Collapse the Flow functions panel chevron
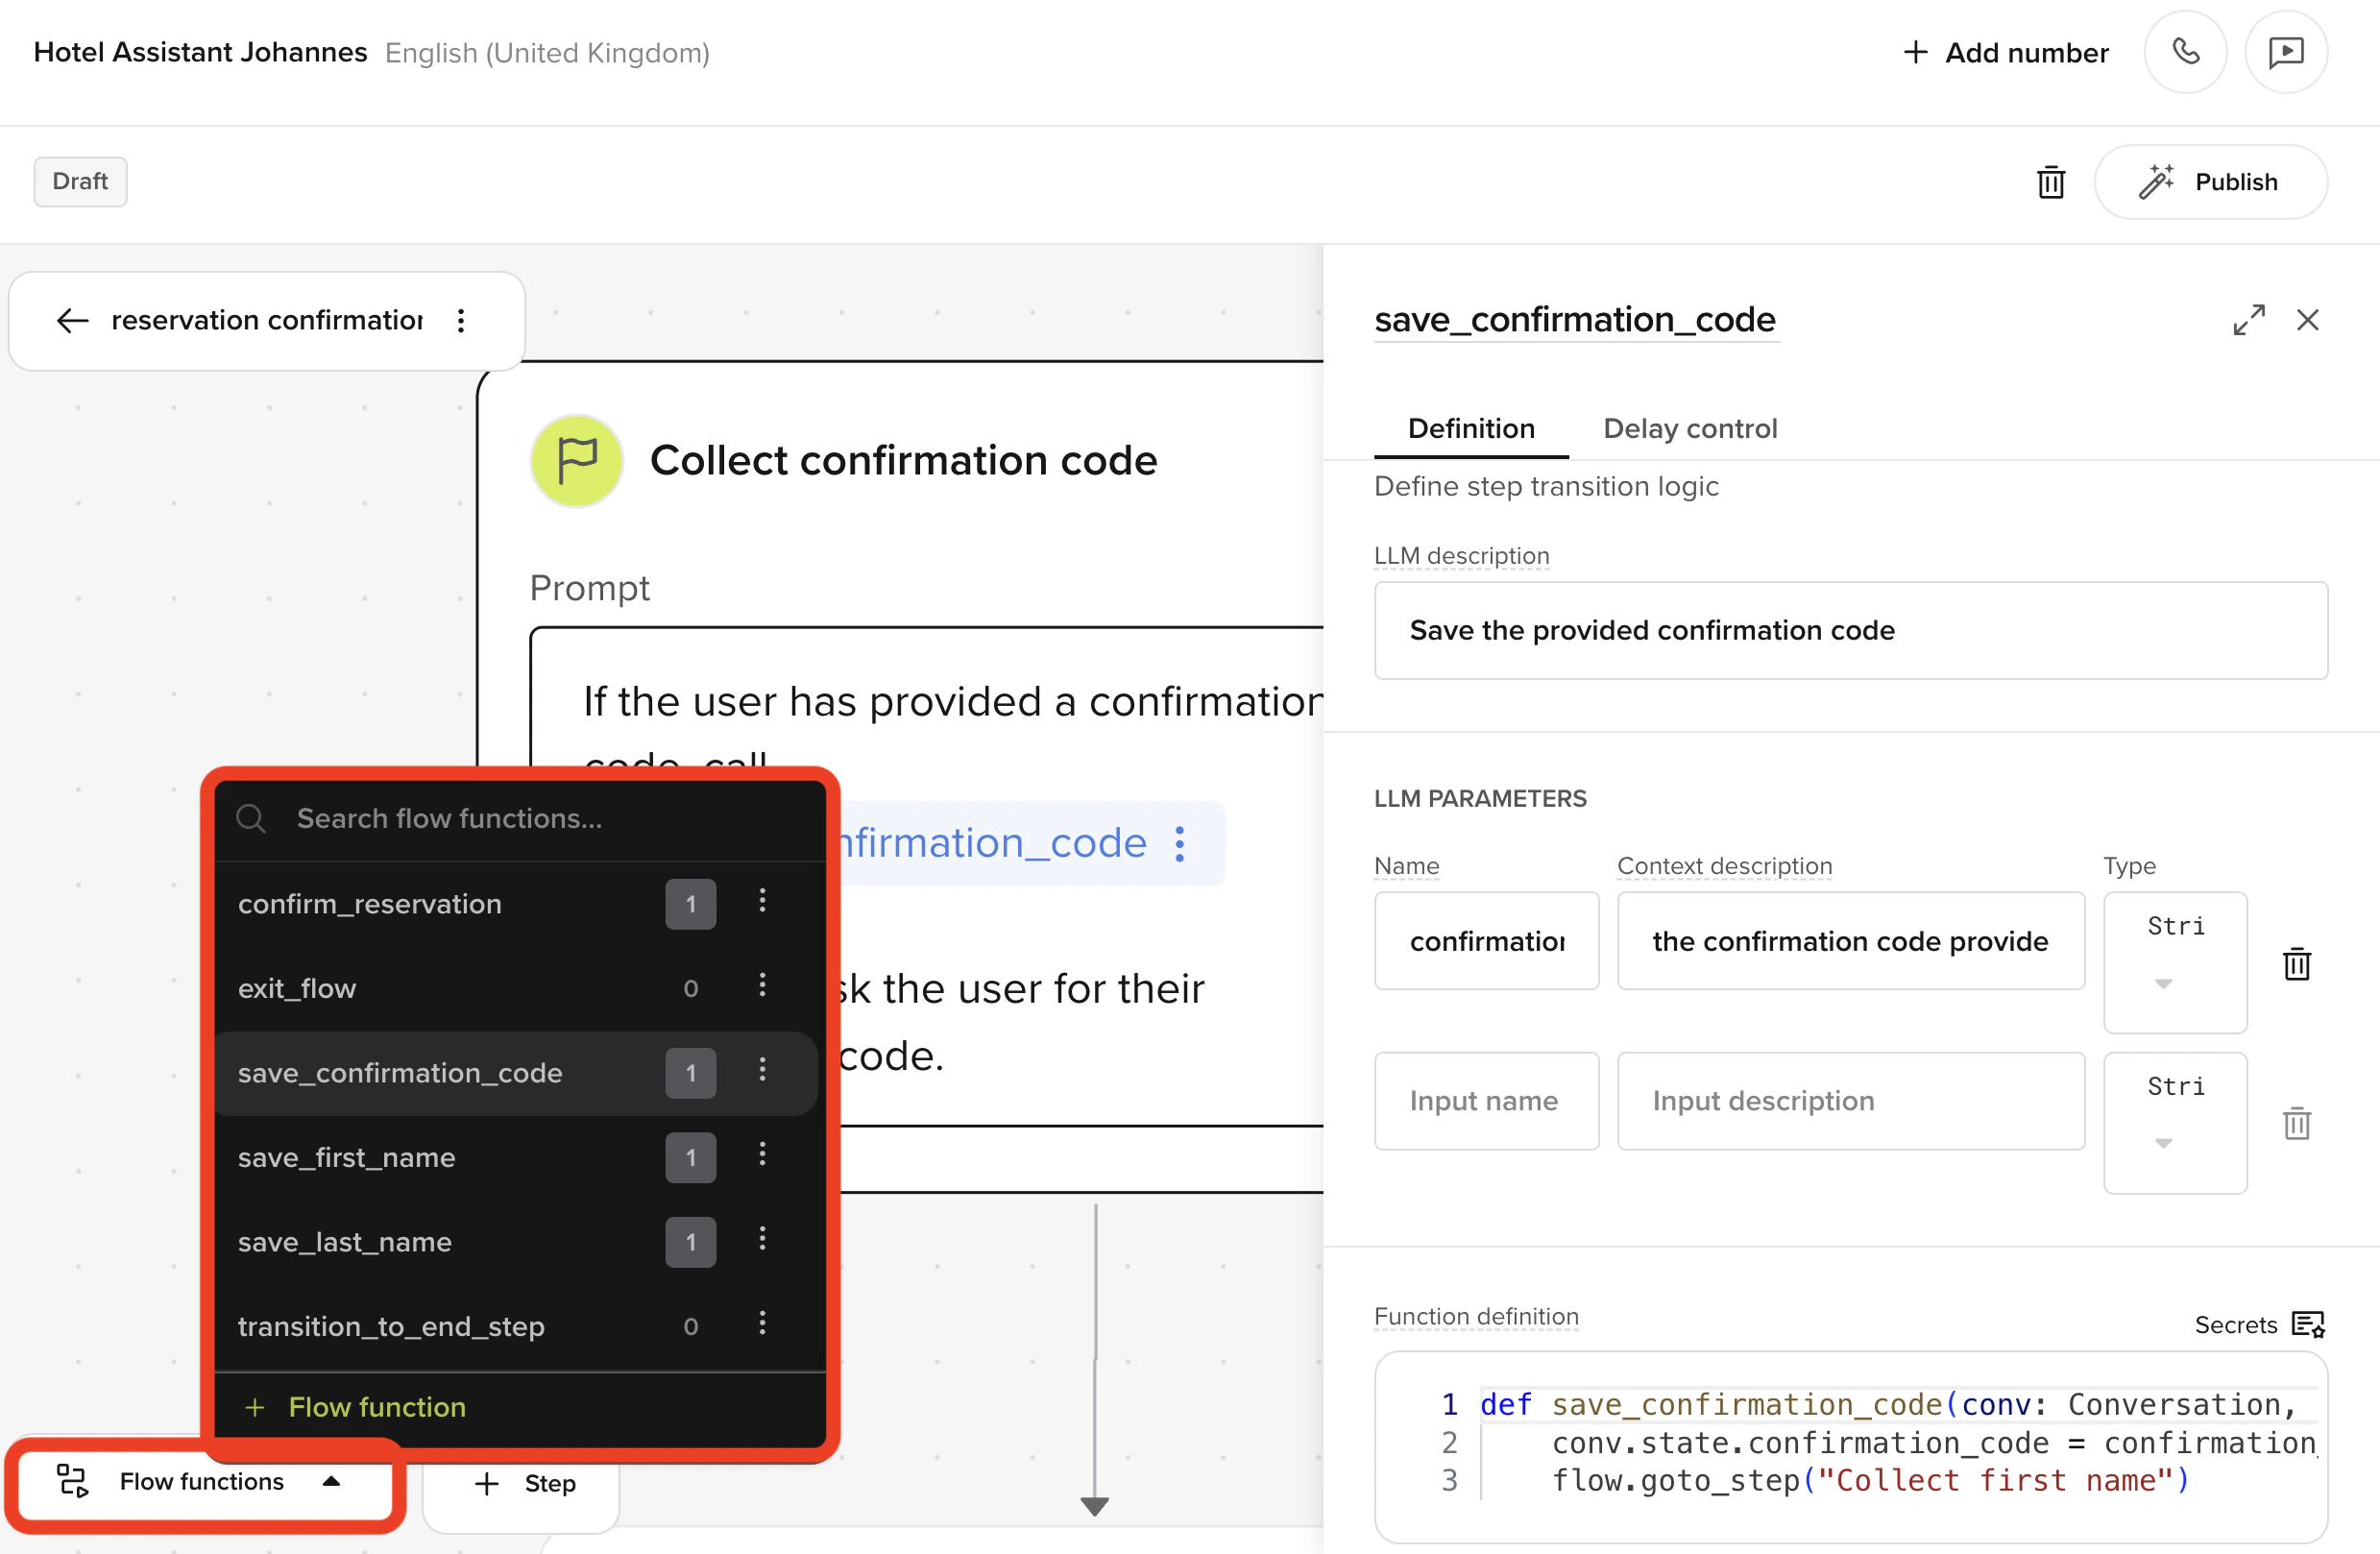This screenshot has width=2380, height=1554. (333, 1482)
